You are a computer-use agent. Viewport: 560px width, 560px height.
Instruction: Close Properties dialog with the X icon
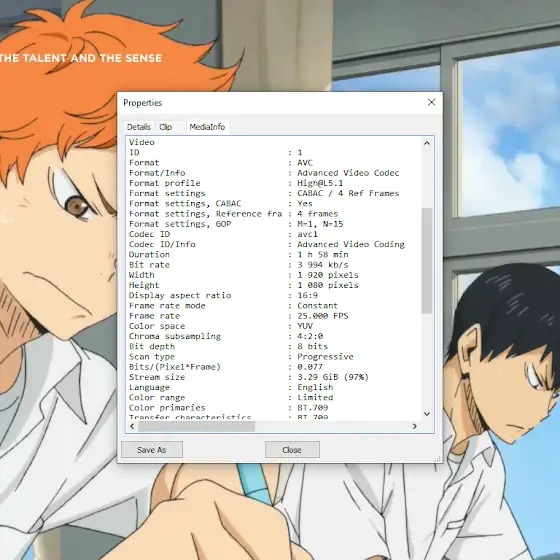point(431,102)
